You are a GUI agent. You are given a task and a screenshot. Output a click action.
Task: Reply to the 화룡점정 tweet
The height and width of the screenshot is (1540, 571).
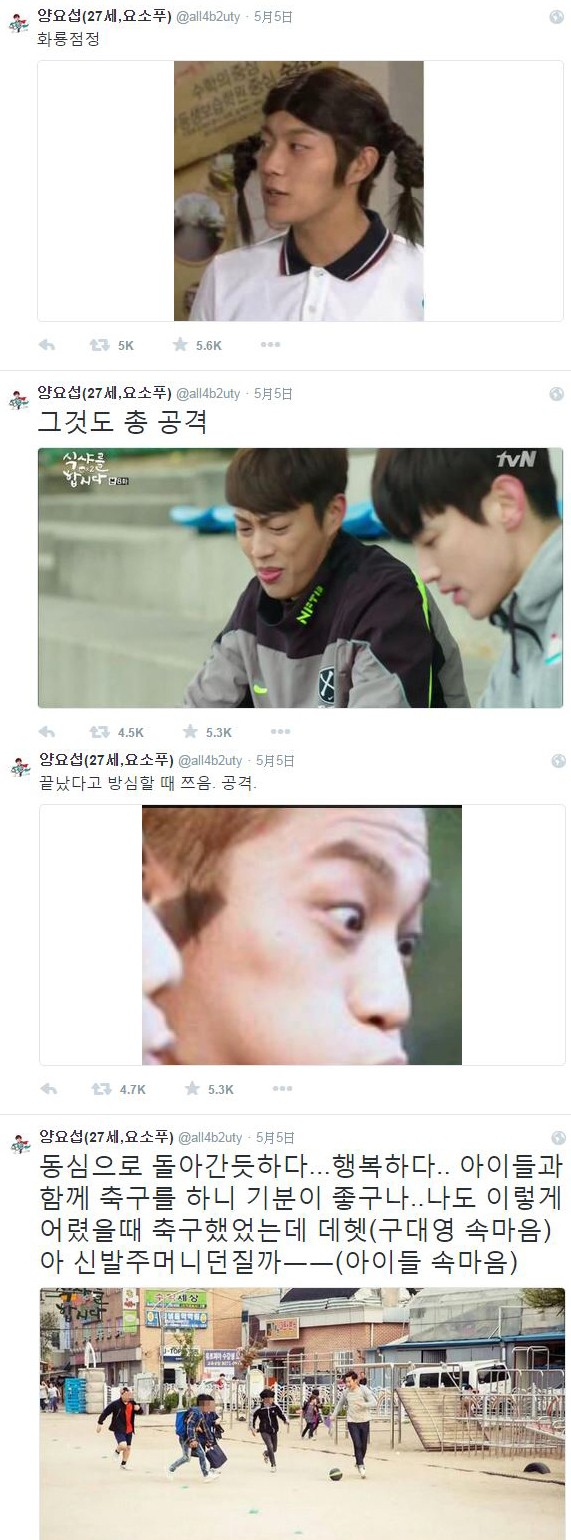46,345
